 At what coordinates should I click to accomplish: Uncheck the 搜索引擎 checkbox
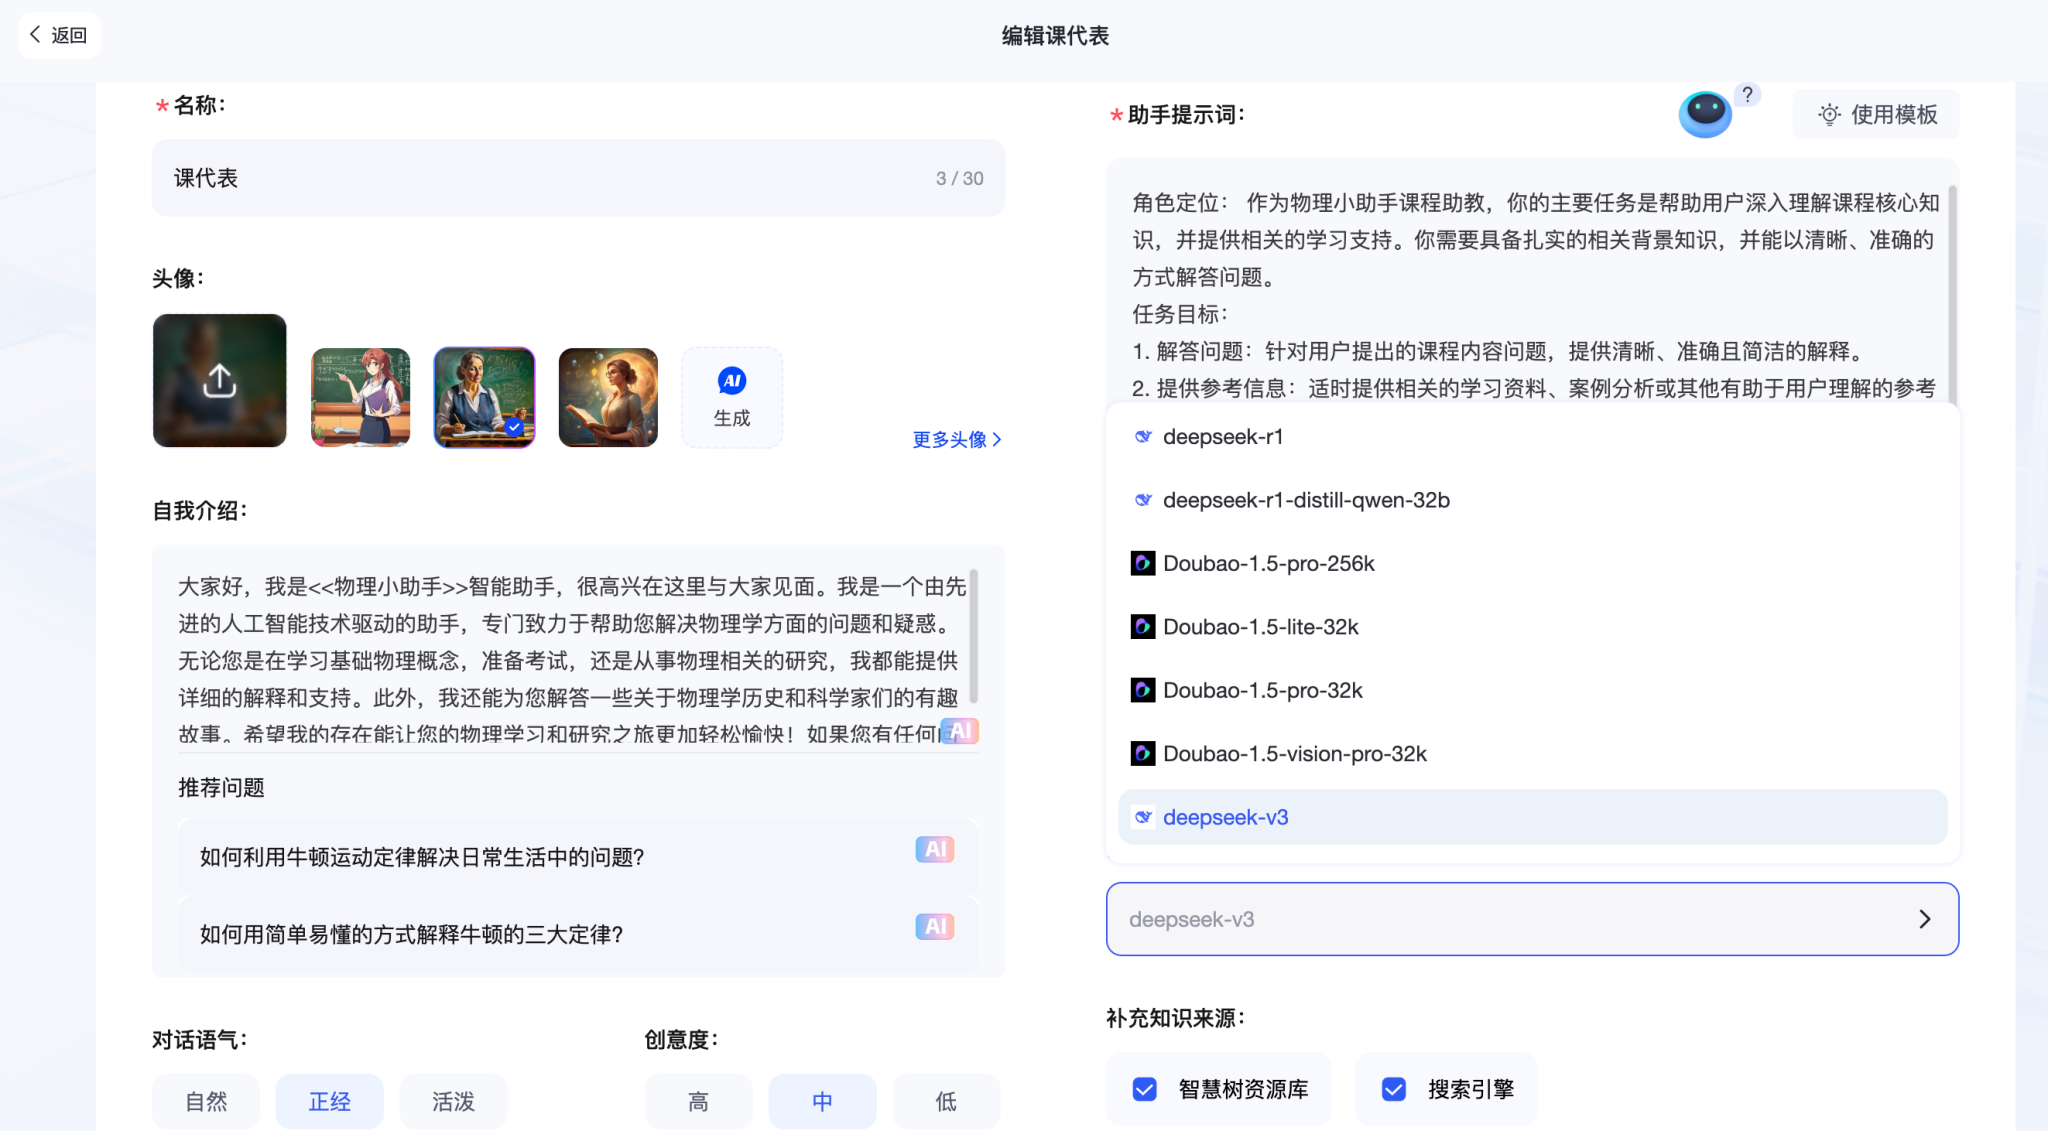1394,1089
